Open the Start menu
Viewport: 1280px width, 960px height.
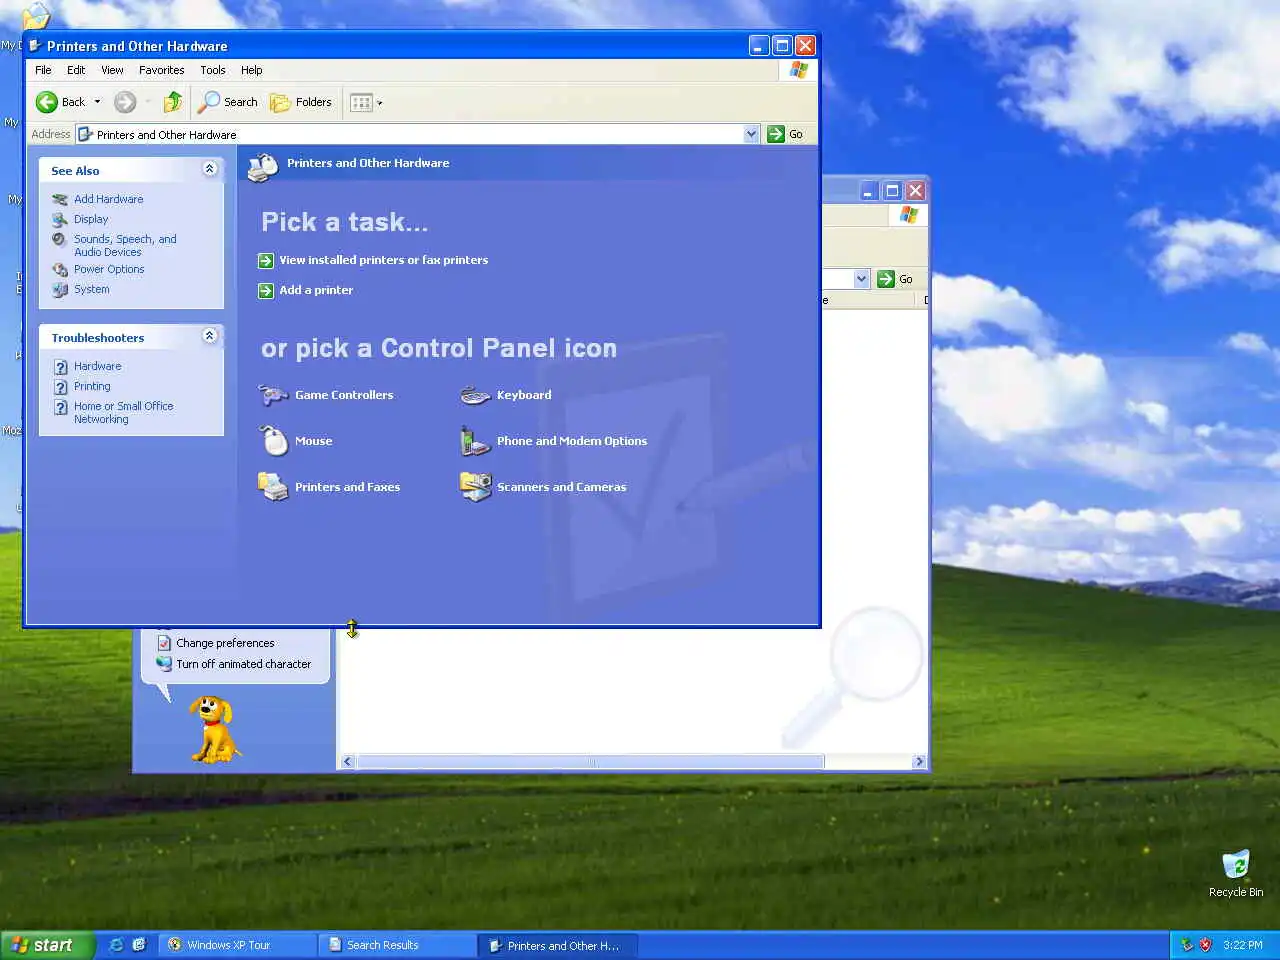pos(47,945)
